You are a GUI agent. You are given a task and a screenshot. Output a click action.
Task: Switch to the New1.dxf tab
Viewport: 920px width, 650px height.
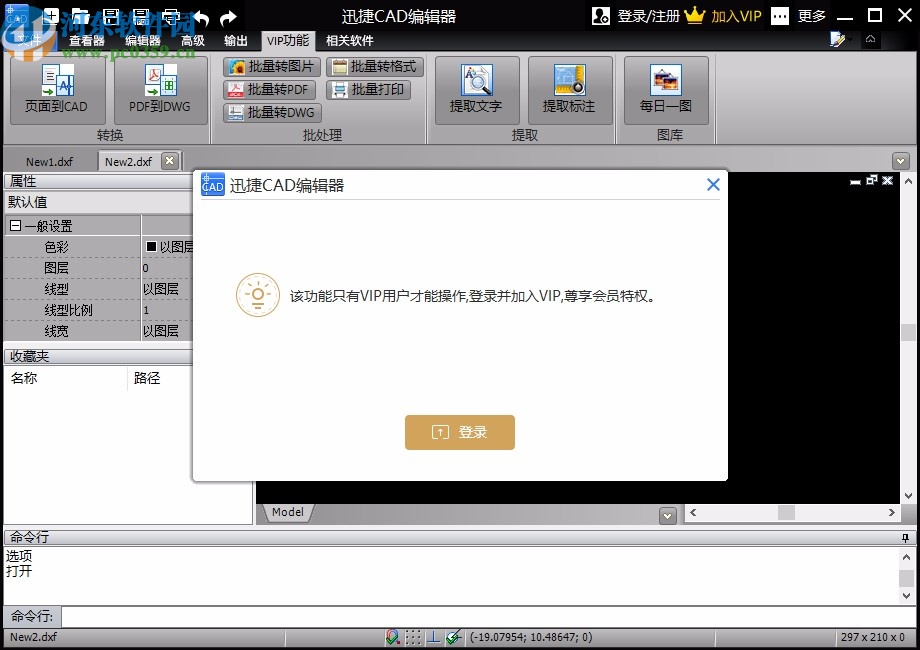click(x=48, y=160)
